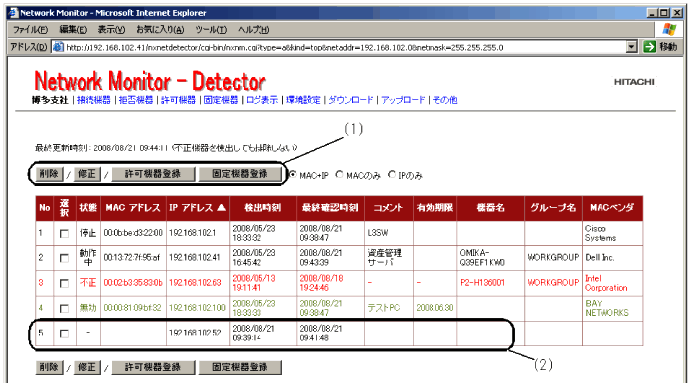This screenshot has width=688, height=386.
Task: Open the ファイル(F) menu
Action: click(30, 30)
